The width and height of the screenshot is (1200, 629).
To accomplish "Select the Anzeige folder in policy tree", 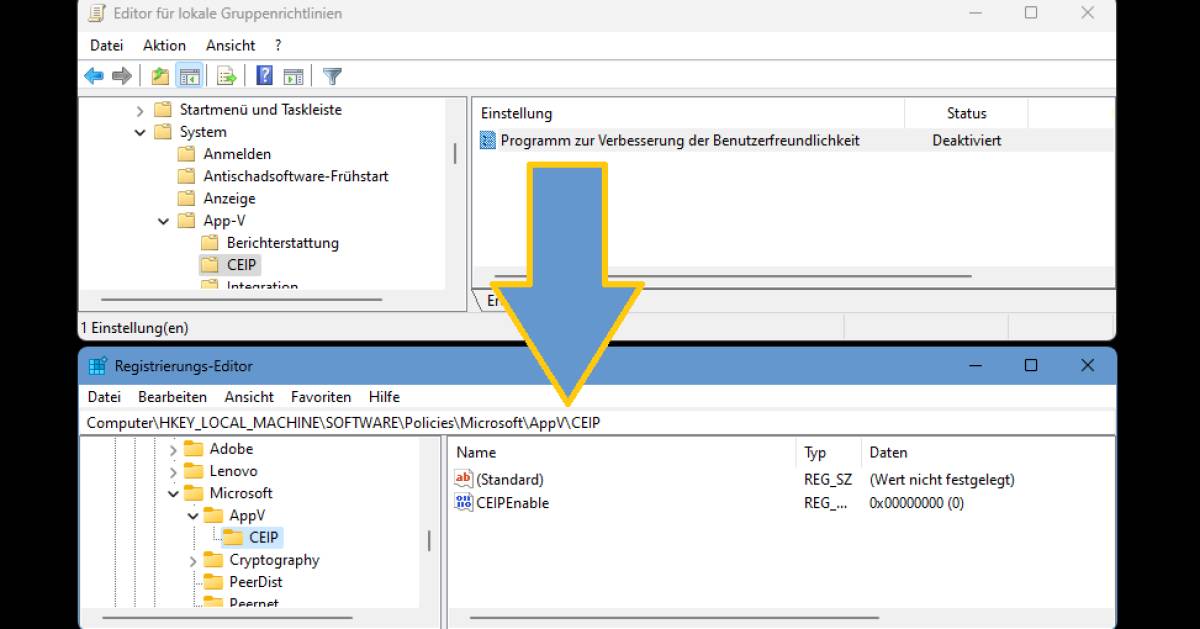I will click(229, 198).
